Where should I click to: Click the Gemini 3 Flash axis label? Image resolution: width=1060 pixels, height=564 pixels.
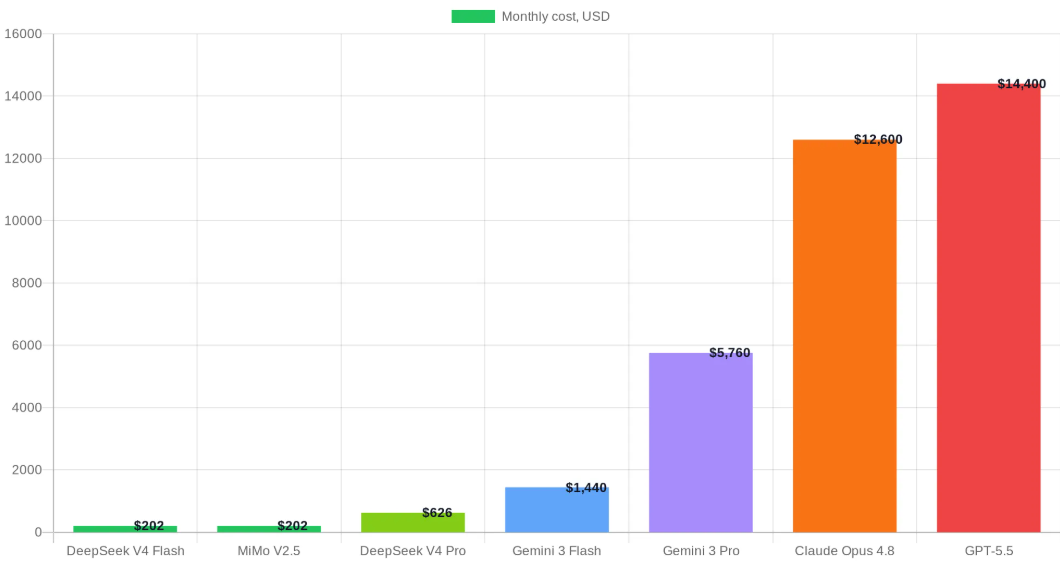point(557,551)
